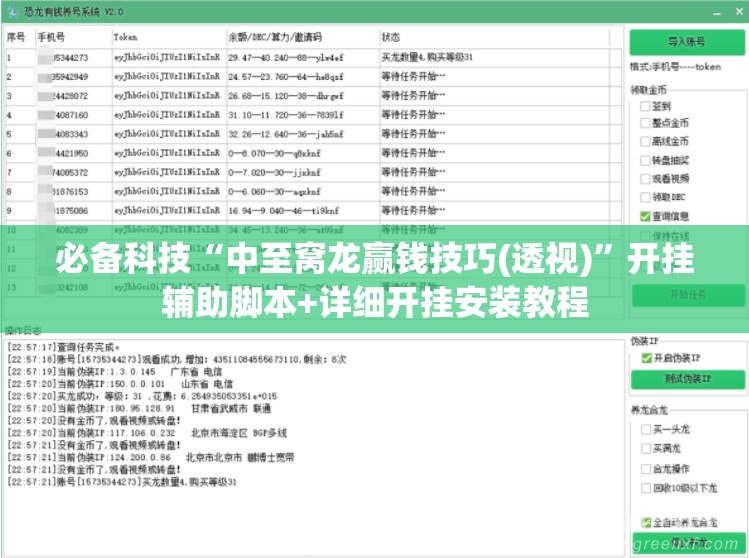The image size is (749, 558).
Task: Click log line 伪装IP 180.95.128.91 甘肃省武威市
Action: (139, 408)
